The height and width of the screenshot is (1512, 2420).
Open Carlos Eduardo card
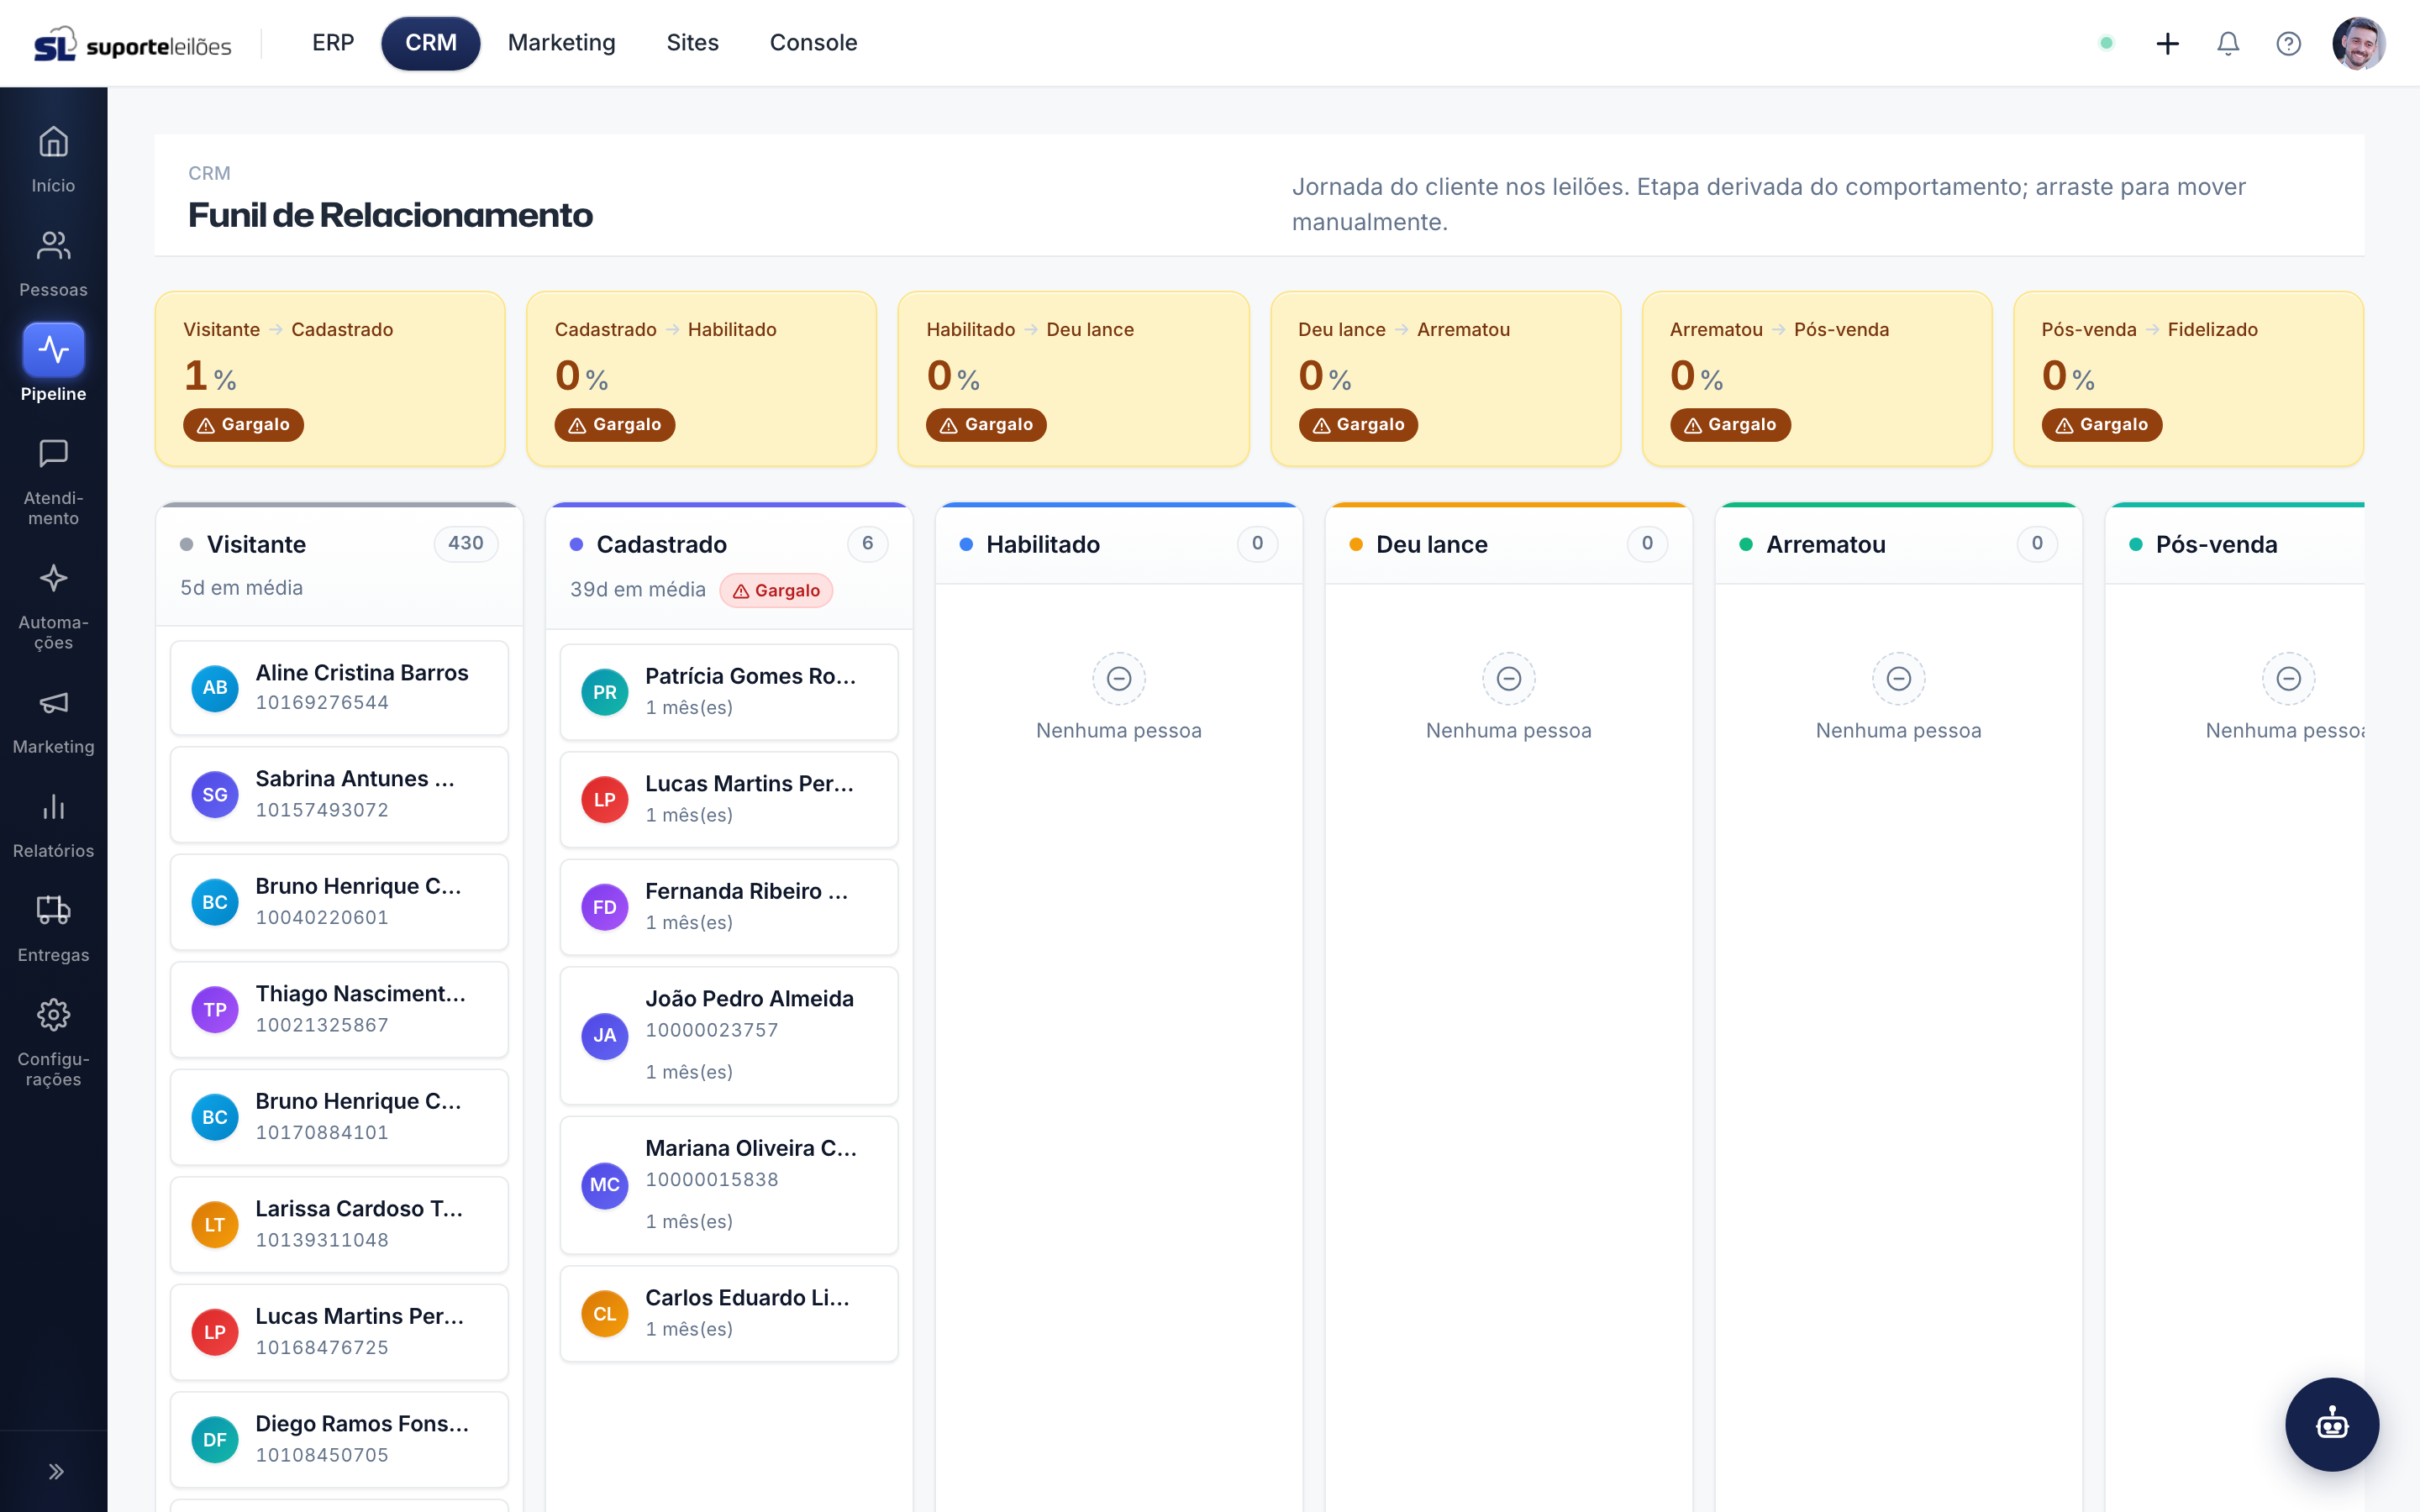click(729, 1314)
